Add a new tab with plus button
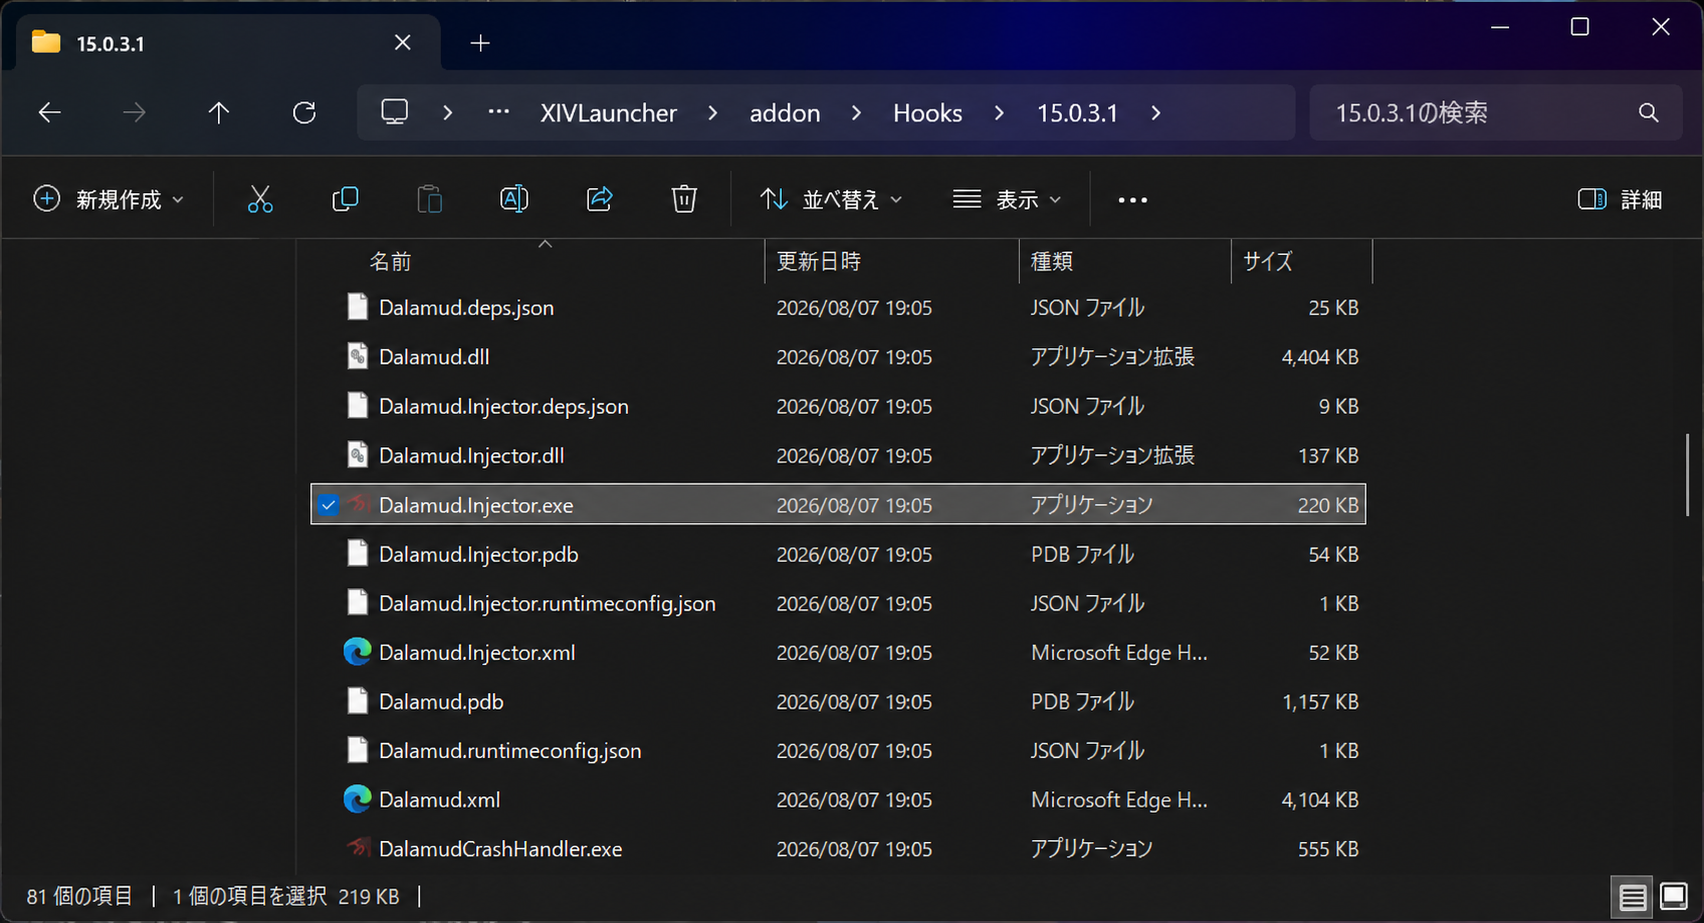This screenshot has width=1704, height=923. click(480, 43)
